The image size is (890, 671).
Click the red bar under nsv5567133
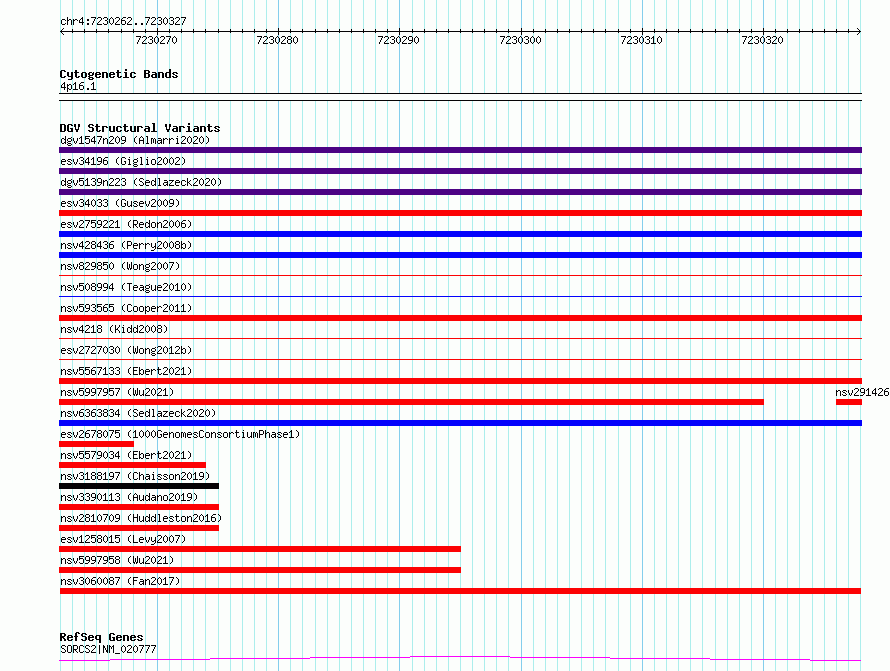(x=460, y=381)
